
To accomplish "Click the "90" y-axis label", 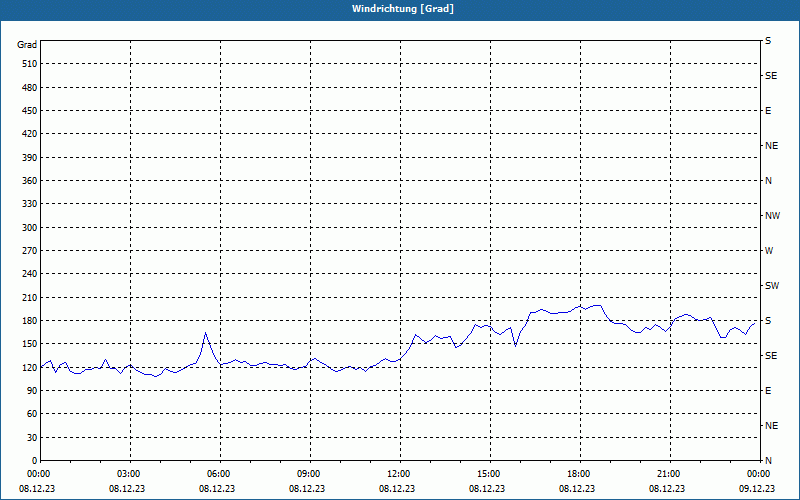I will point(32,391).
